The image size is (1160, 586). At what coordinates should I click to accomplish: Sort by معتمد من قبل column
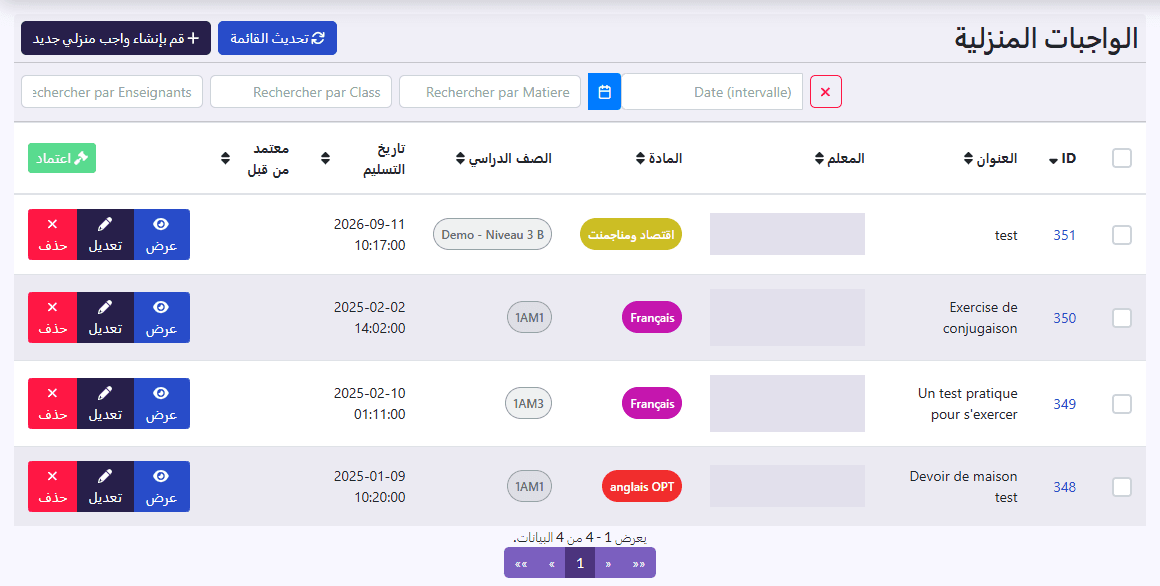point(255,158)
